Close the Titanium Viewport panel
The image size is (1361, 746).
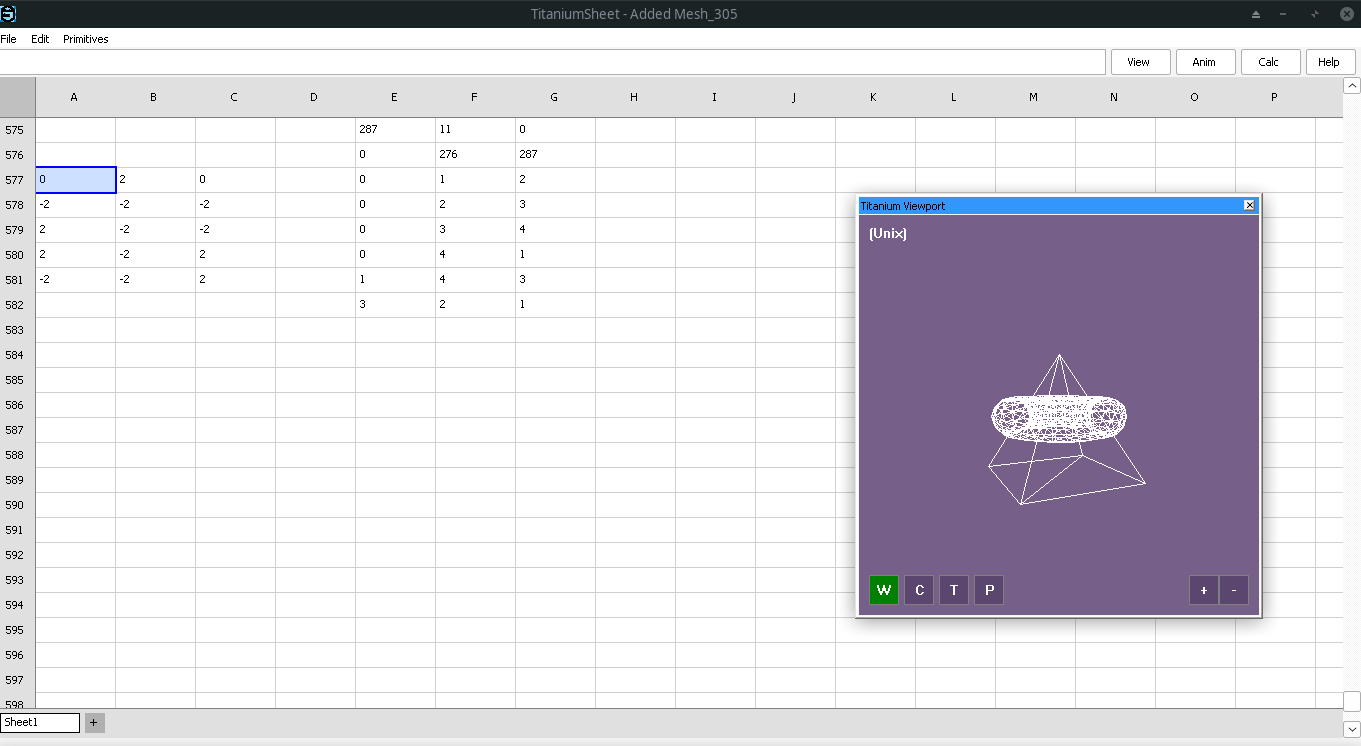coord(1249,205)
